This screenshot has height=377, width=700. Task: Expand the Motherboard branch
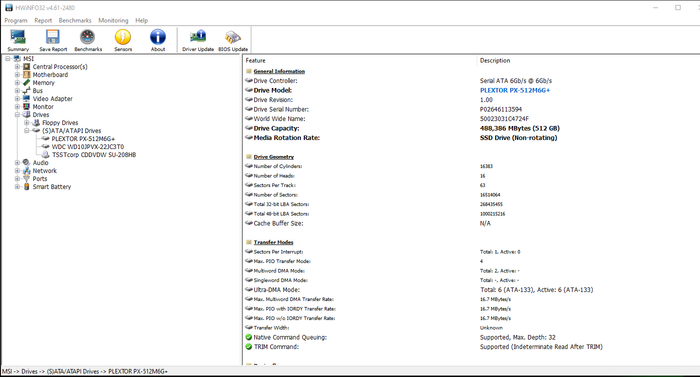(x=17, y=75)
